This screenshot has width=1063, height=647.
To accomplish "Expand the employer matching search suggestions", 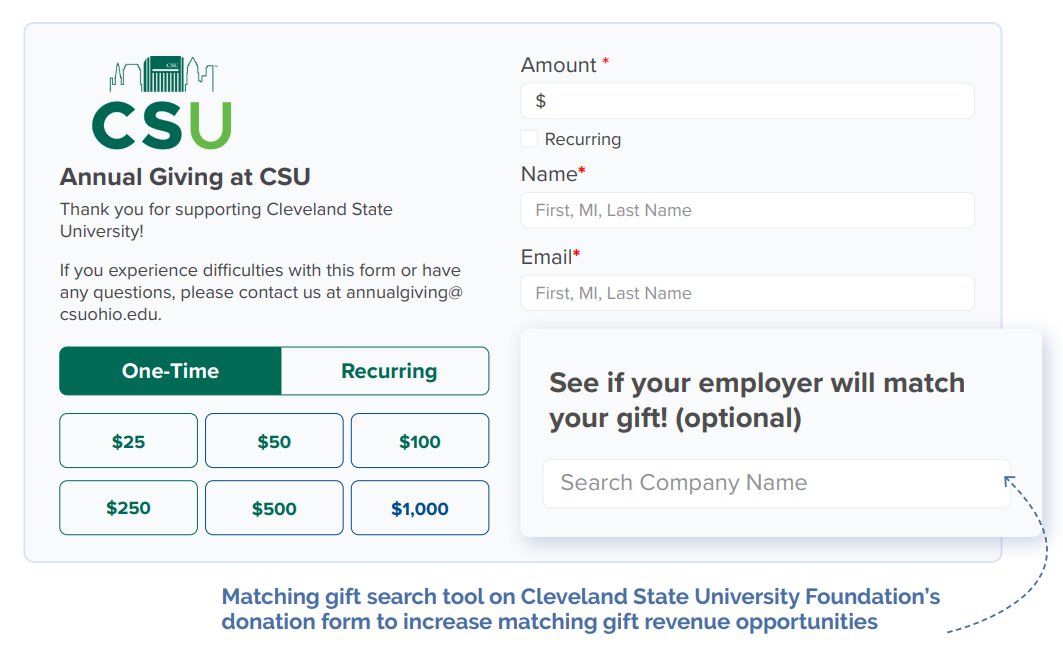I will [776, 483].
